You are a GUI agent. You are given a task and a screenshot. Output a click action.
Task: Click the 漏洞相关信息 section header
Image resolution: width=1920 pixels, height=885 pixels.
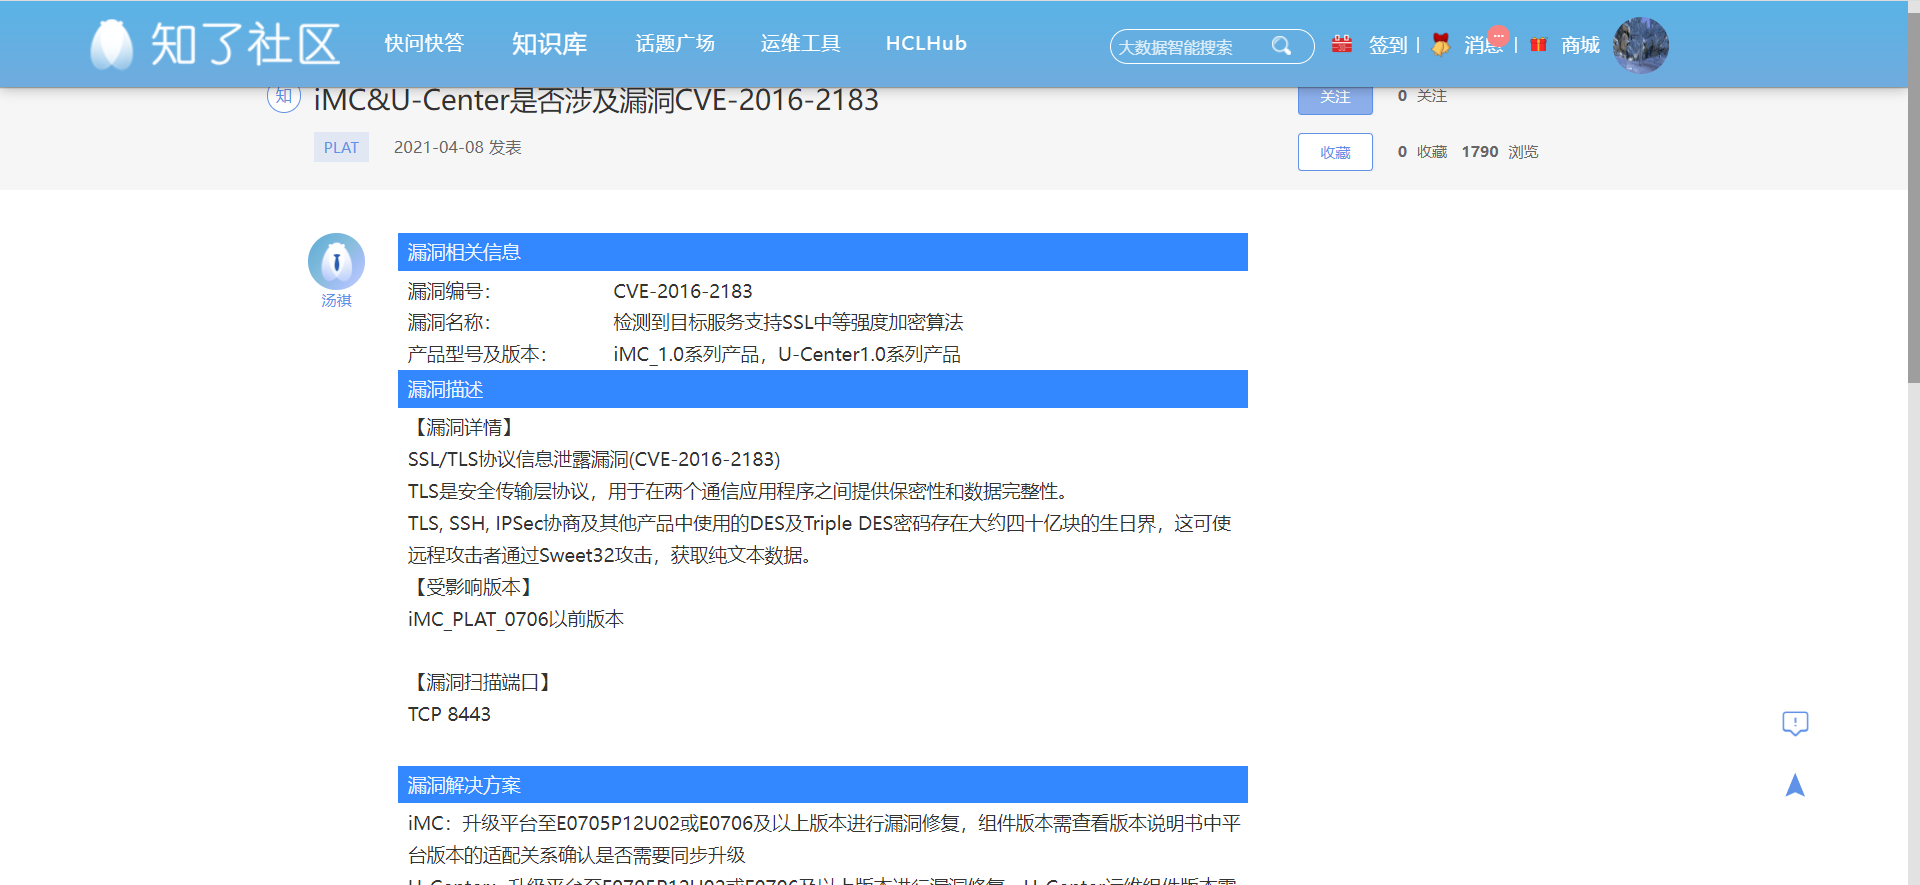click(x=822, y=252)
